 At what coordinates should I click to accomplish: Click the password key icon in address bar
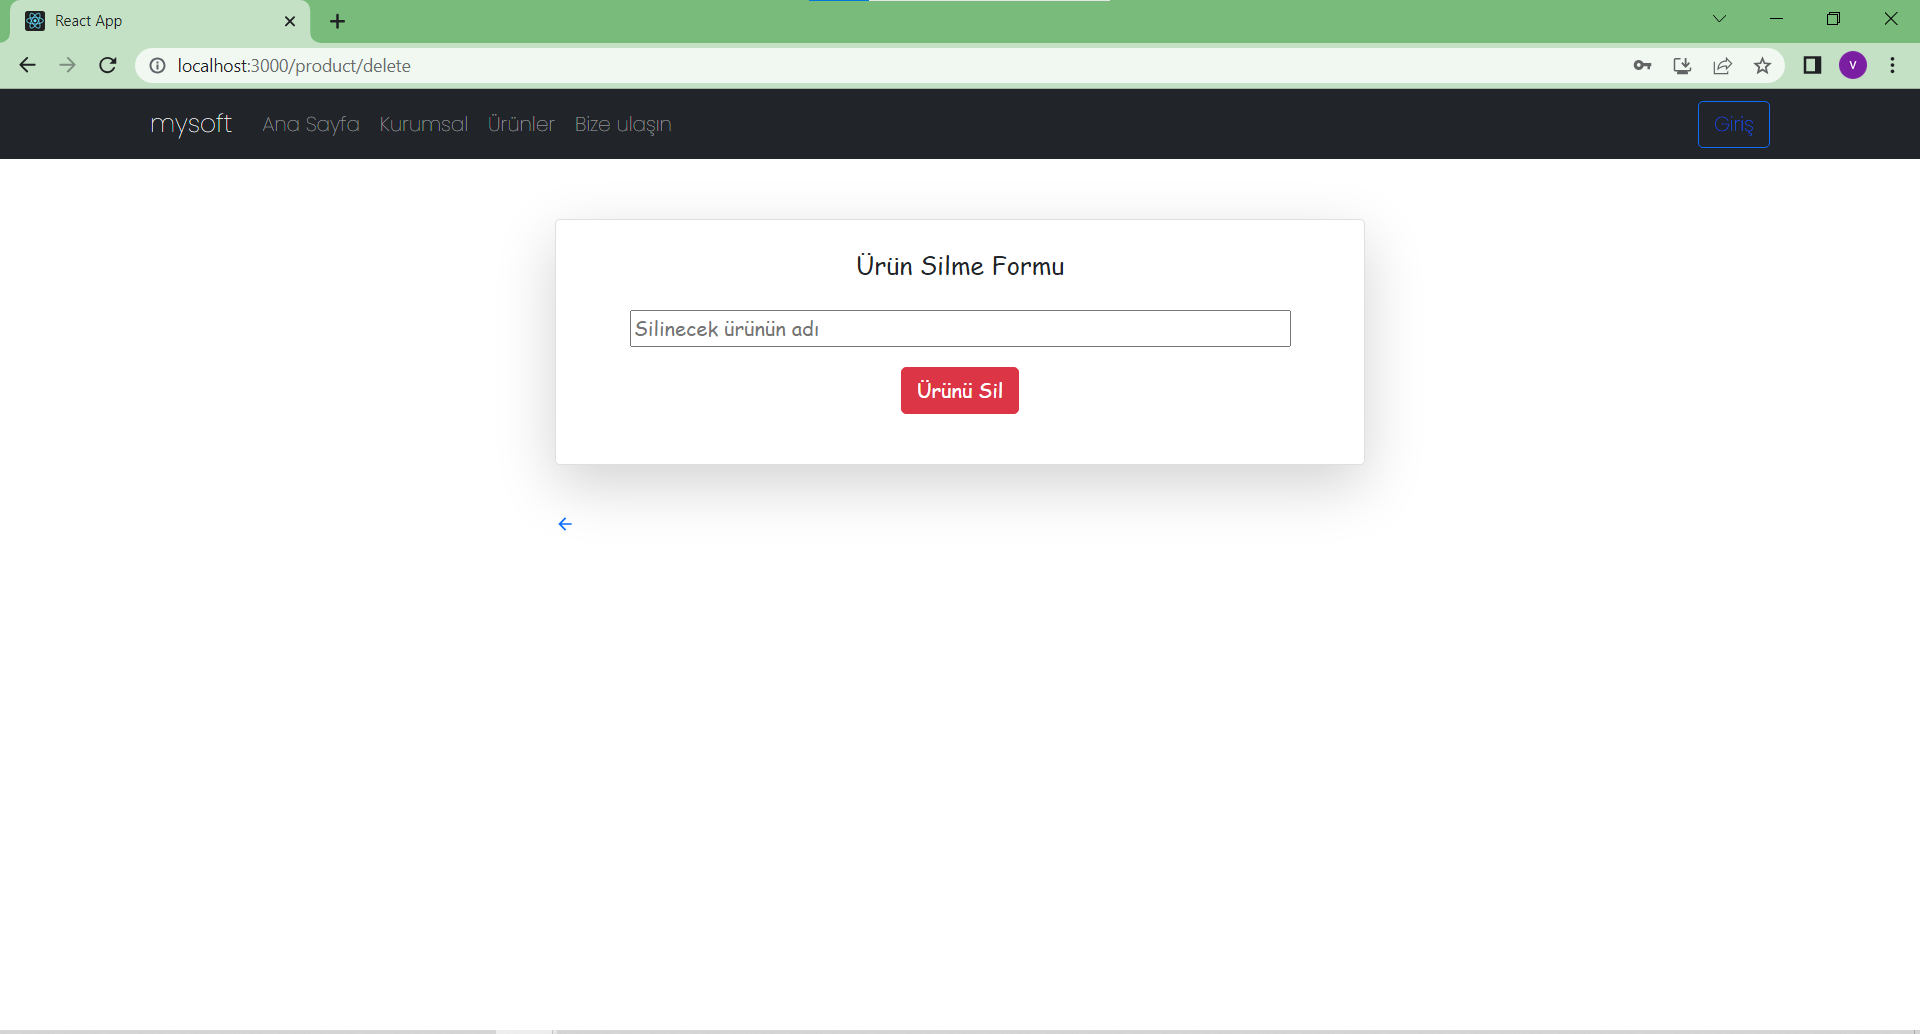1643,65
